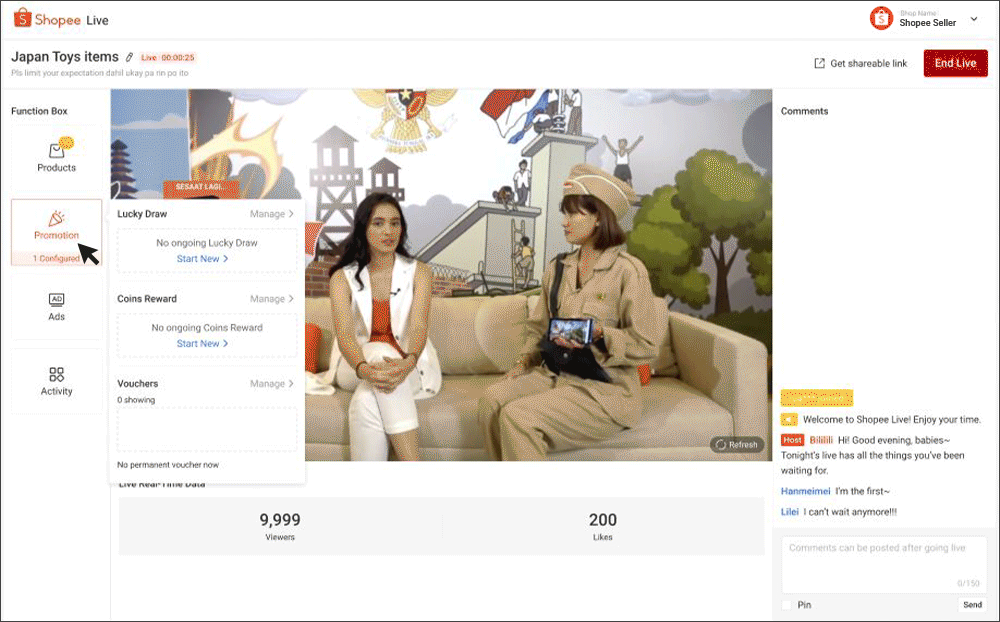Image resolution: width=1000 pixels, height=622 pixels.
Task: Enable the Pin checkbox below the comments
Action: [x=786, y=604]
